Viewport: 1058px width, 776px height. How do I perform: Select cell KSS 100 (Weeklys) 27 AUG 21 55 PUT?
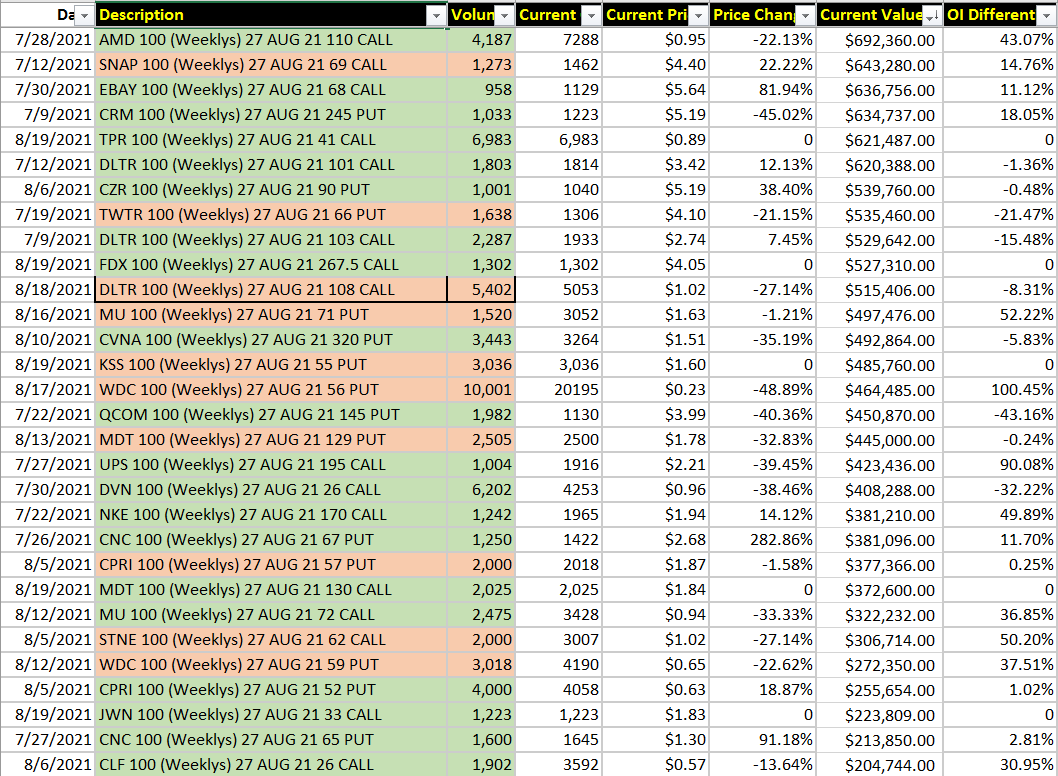(x=271, y=364)
